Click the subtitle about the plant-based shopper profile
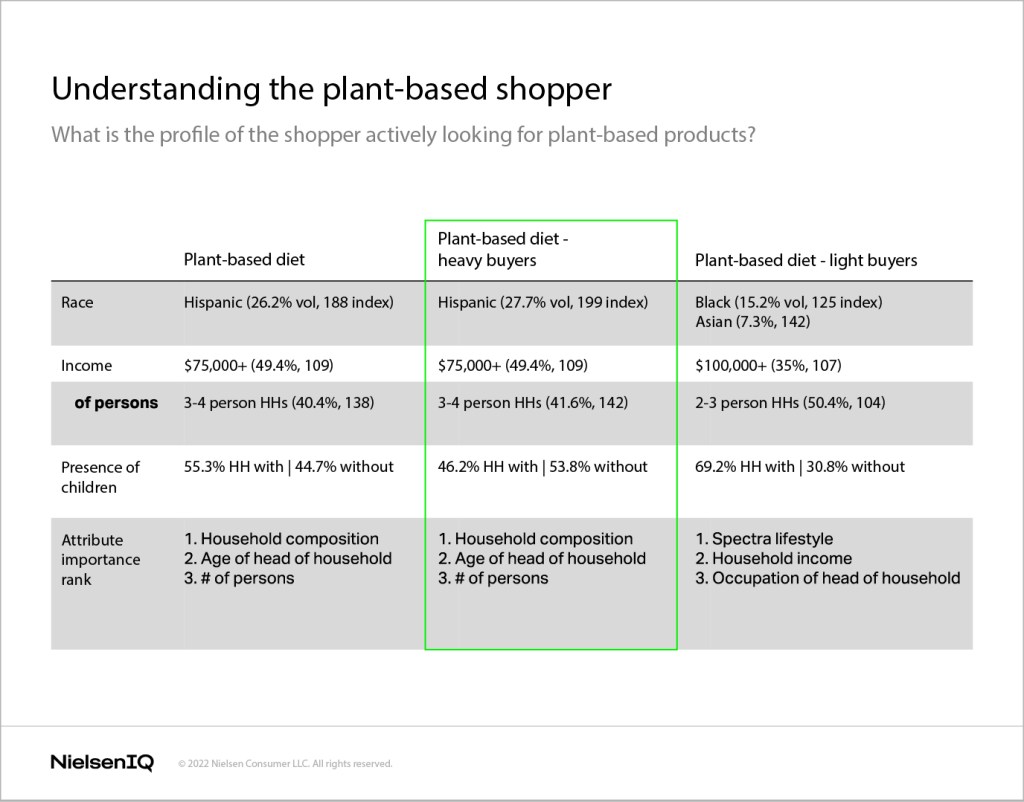Viewport: 1024px width, 802px height. click(404, 135)
